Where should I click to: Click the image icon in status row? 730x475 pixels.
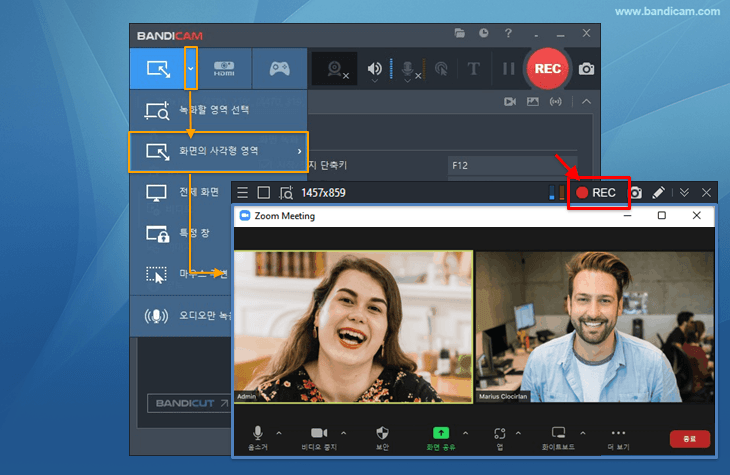533,102
